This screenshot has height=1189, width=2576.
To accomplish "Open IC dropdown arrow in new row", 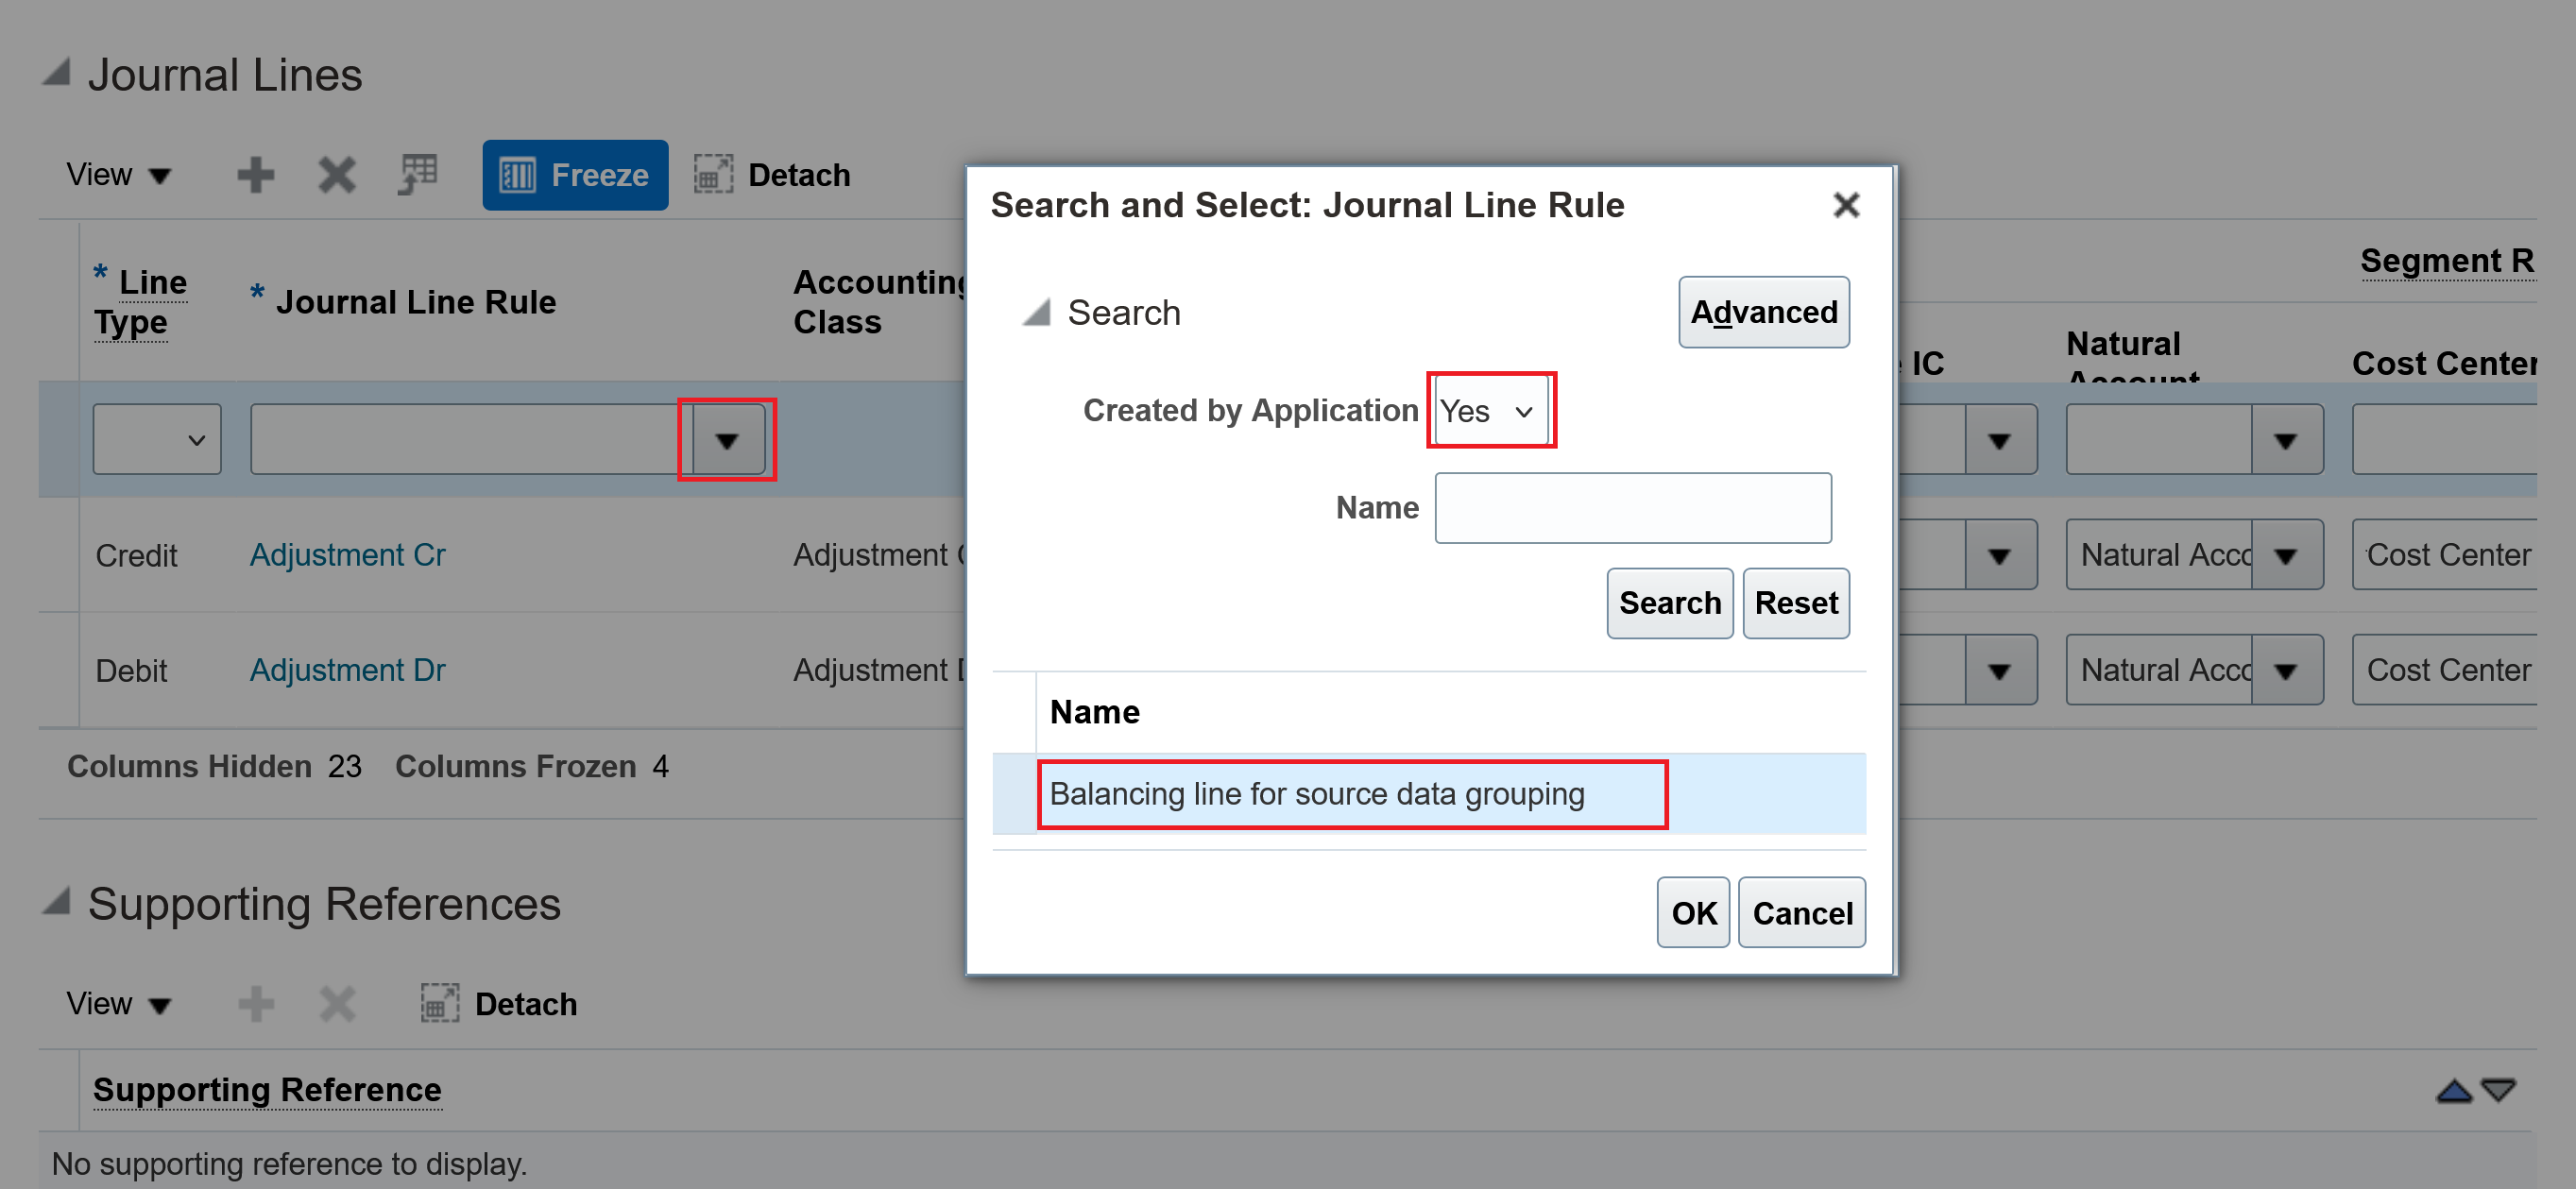I will 2000,440.
